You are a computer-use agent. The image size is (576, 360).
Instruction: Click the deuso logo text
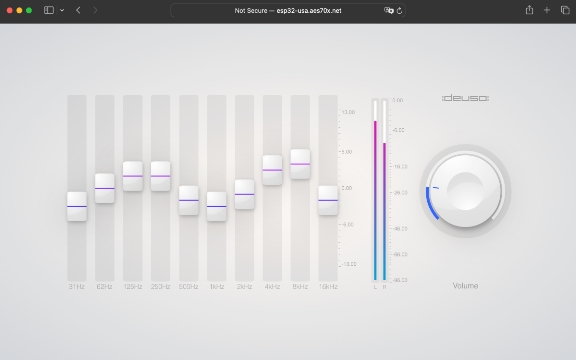click(465, 98)
